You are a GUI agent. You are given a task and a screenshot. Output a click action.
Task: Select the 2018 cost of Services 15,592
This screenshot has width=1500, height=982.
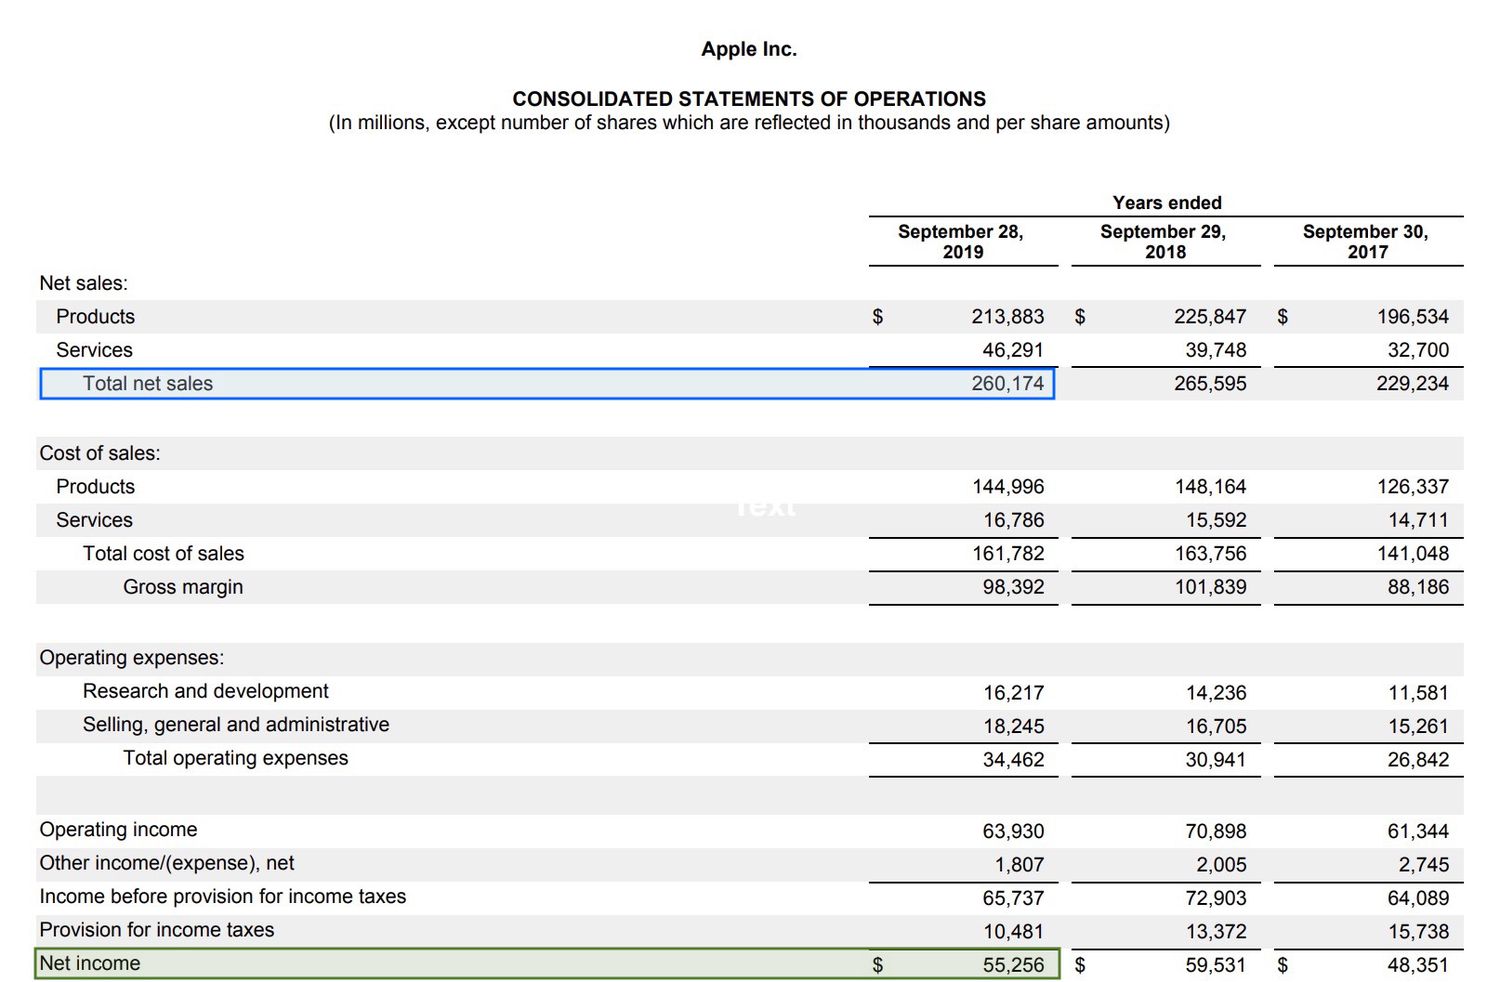tap(1216, 521)
